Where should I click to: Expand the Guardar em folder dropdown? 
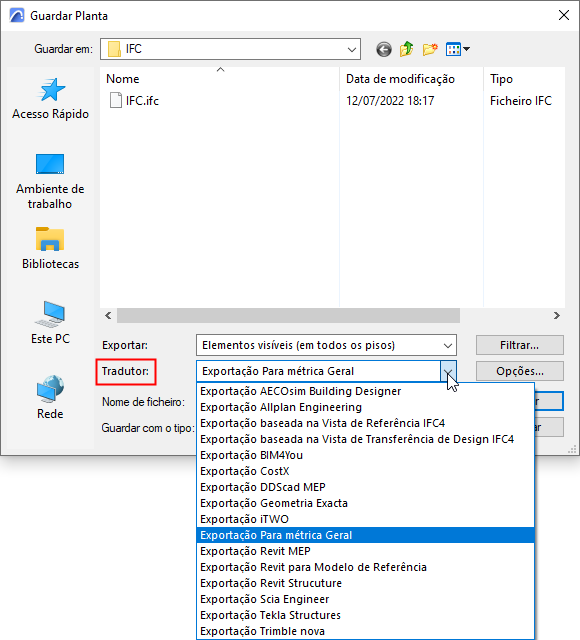coord(351,49)
